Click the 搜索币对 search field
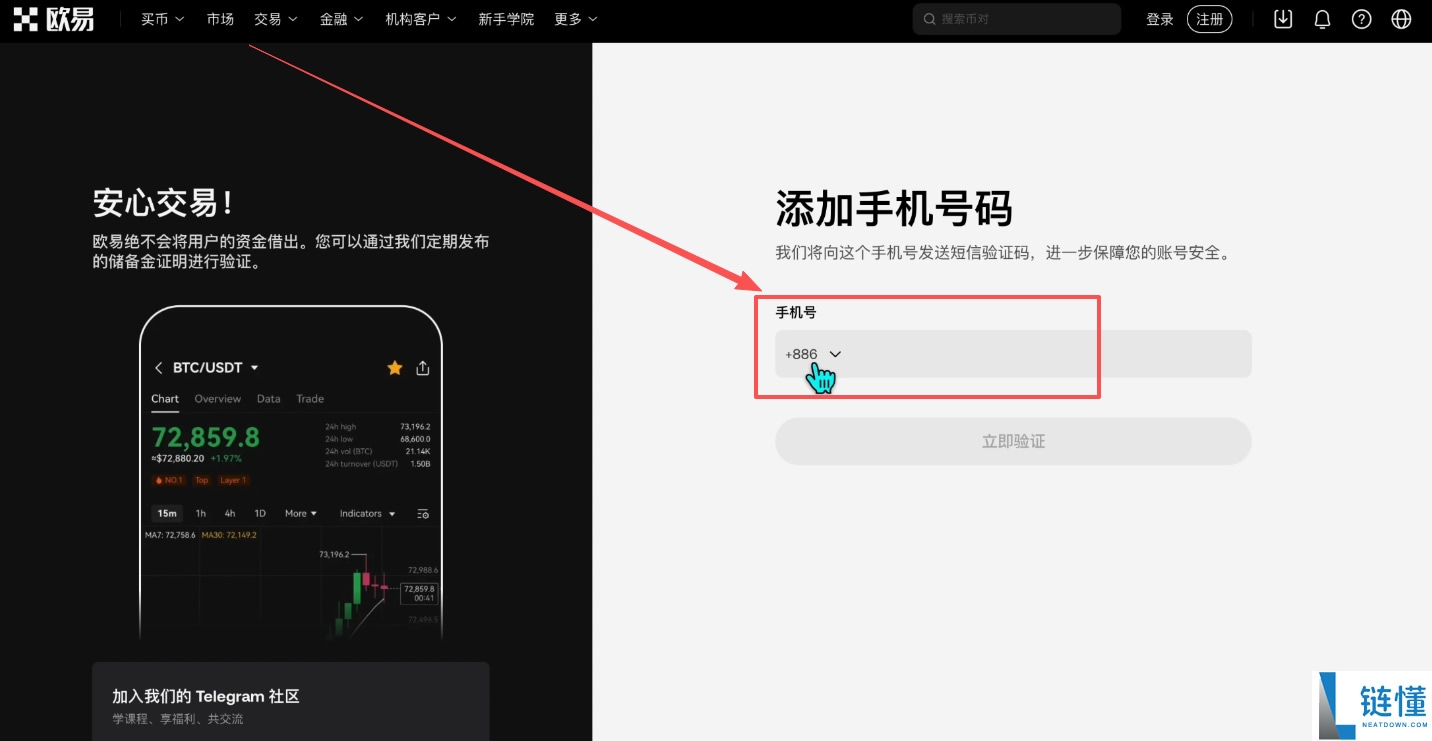This screenshot has width=1432, height=741. tap(1016, 18)
